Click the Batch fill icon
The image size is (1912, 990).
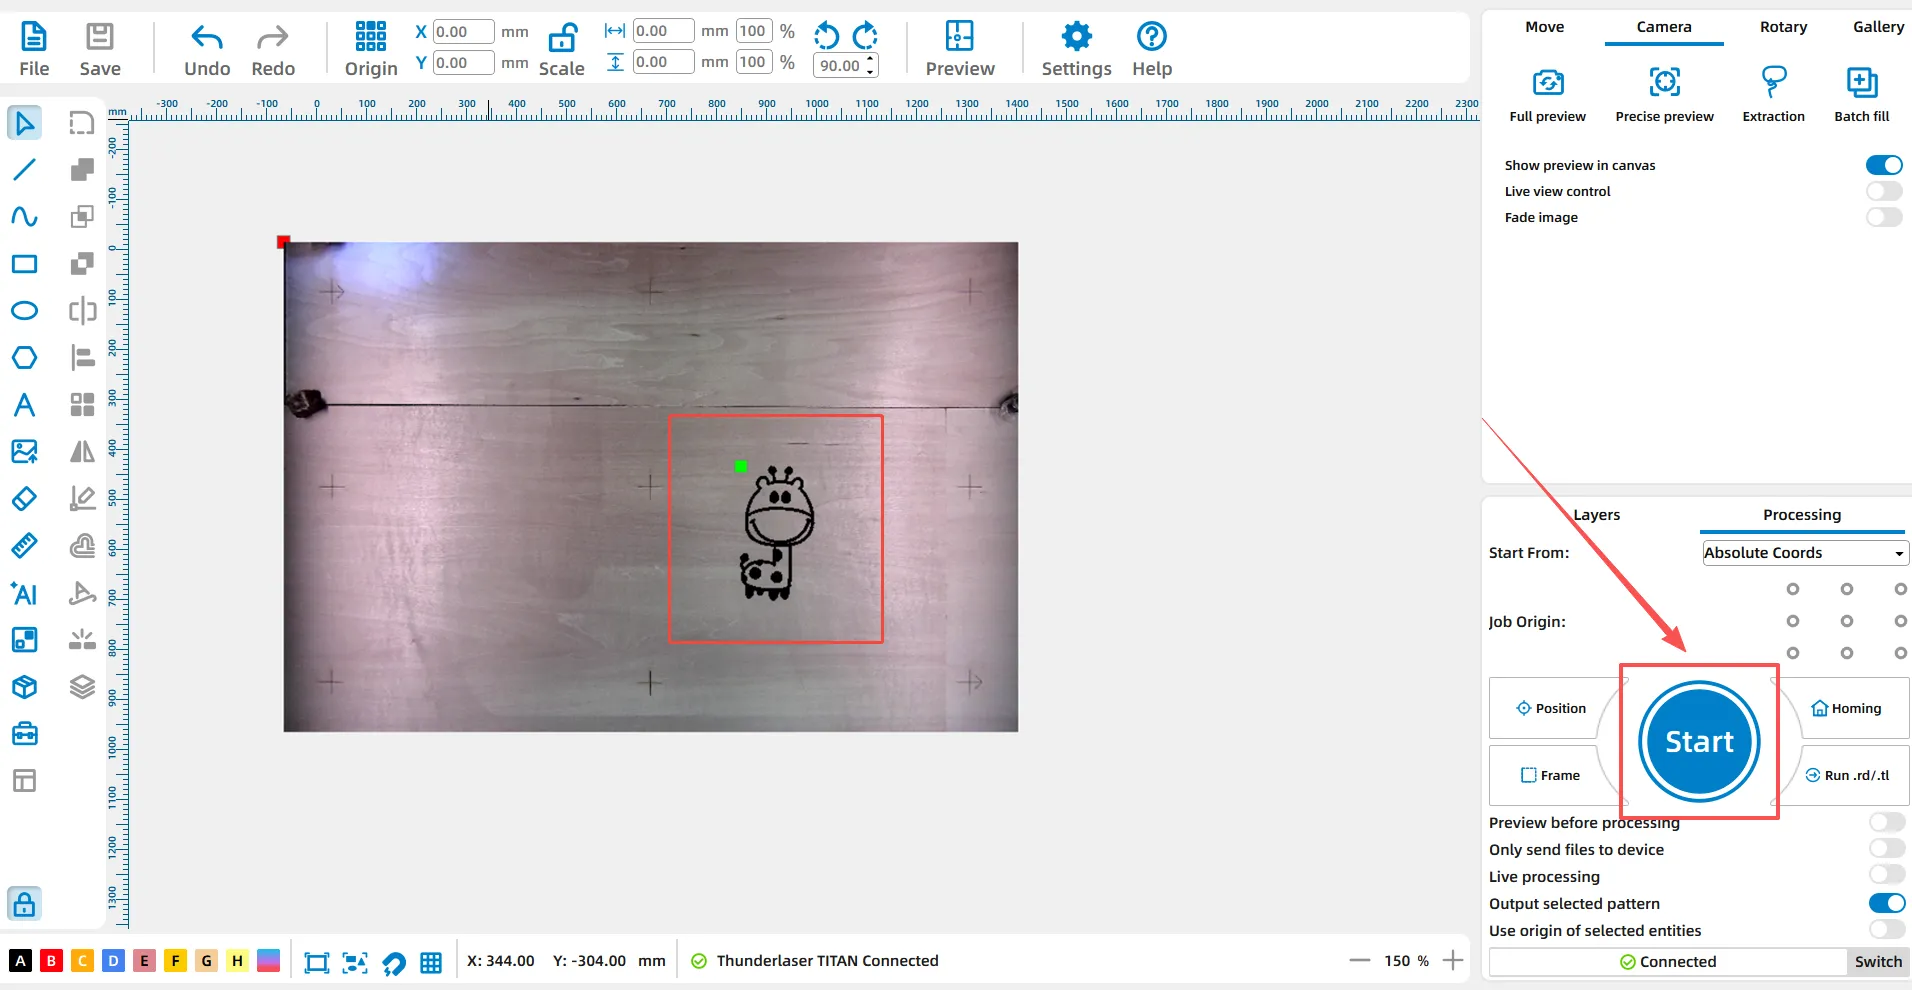[x=1861, y=83]
